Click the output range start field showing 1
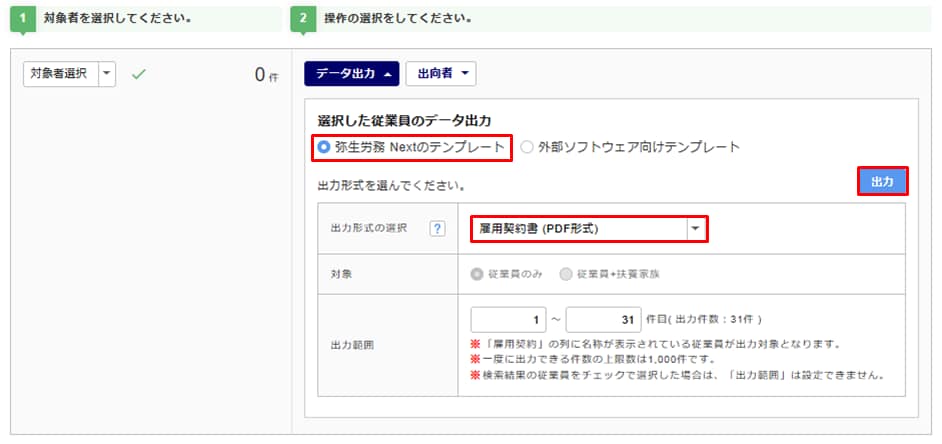 (508, 320)
